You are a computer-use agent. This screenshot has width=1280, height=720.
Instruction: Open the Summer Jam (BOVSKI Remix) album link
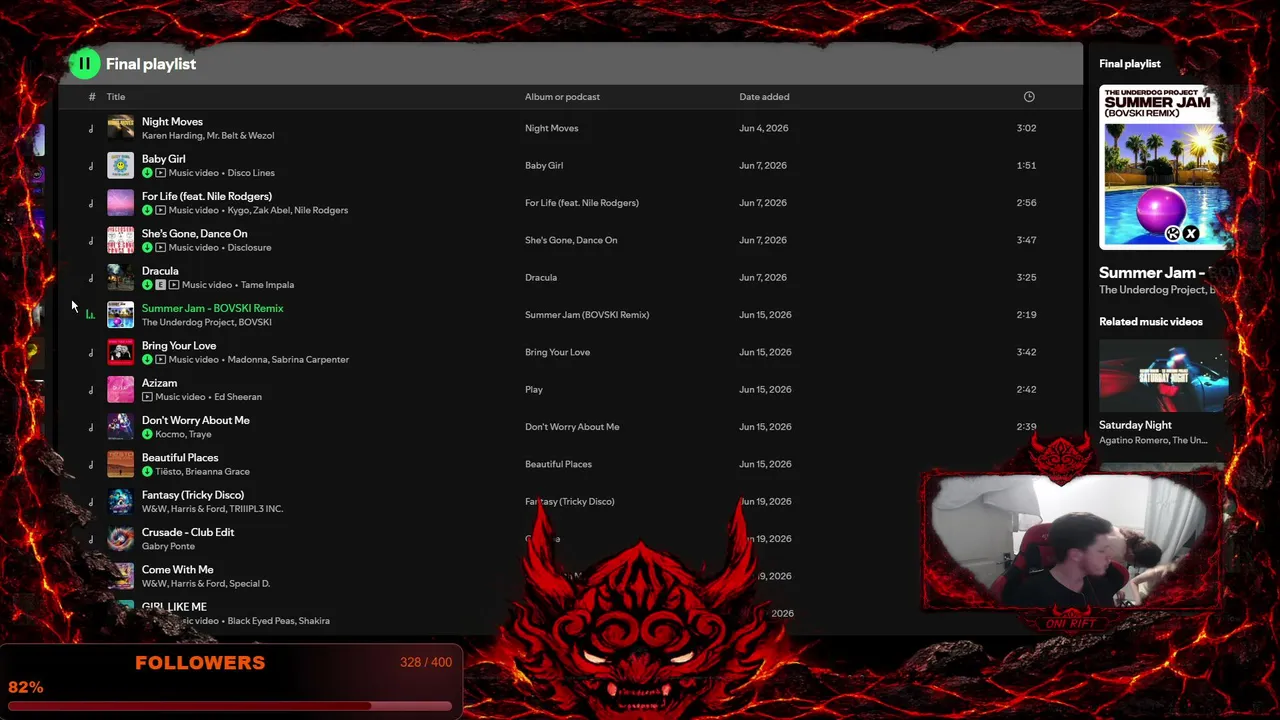[x=587, y=315]
